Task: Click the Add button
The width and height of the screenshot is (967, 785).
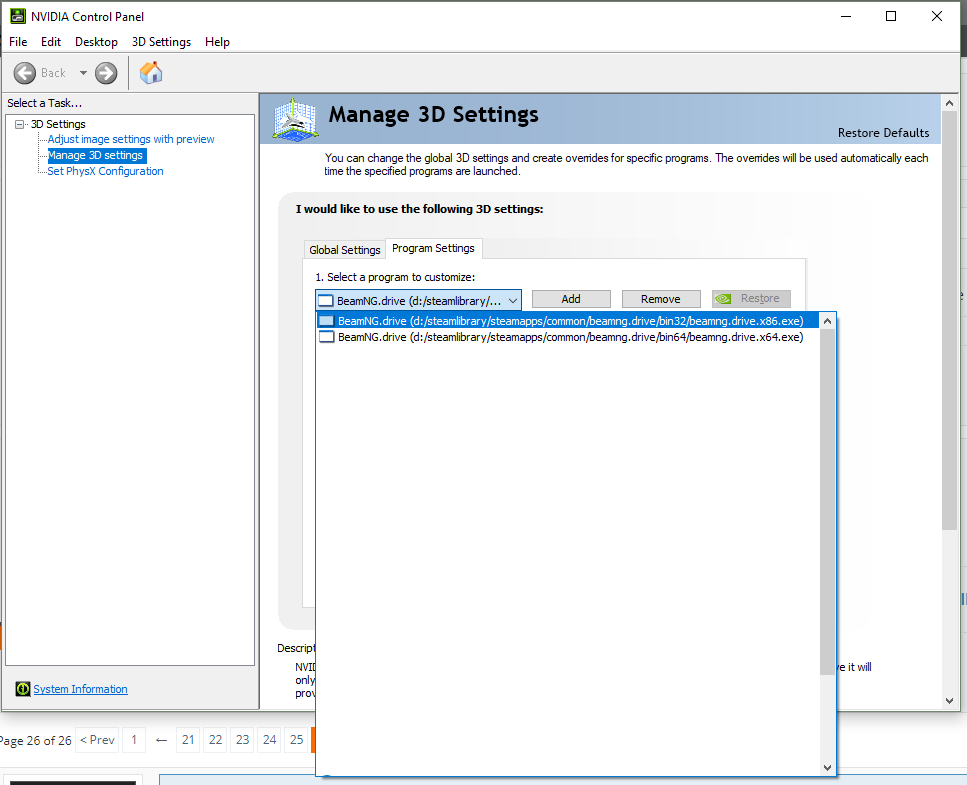Action: click(x=571, y=299)
